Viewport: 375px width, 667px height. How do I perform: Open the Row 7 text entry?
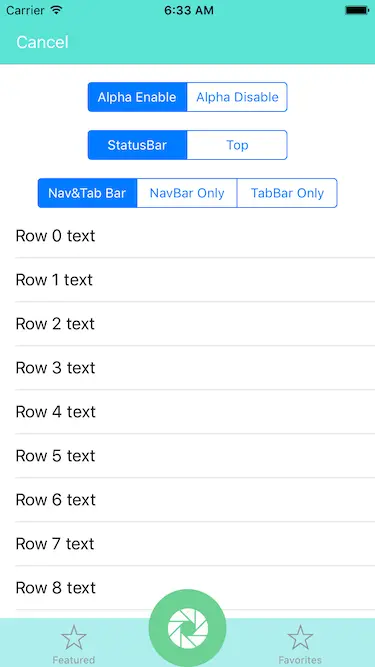188,544
